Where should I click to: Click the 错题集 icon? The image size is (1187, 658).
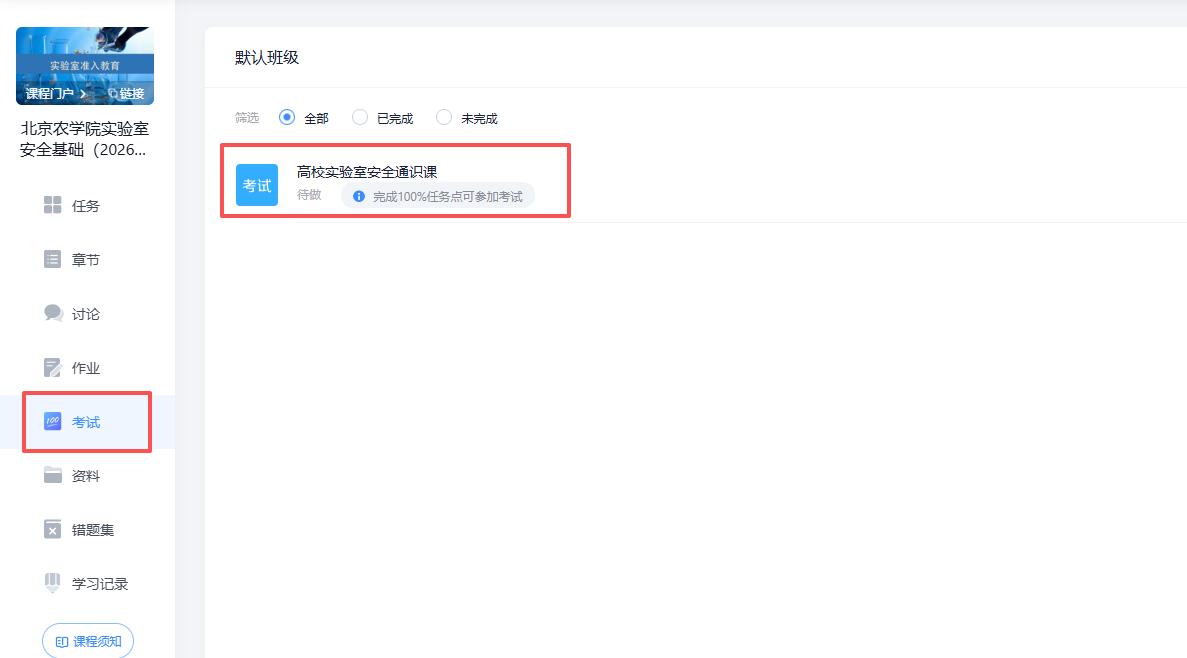pyautogui.click(x=52, y=529)
